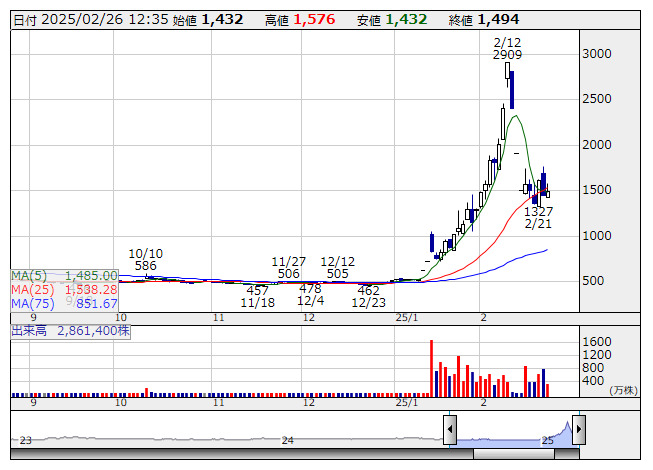Click the 11/18 low marker 457
This screenshot has height=470, width=653.
(x=257, y=290)
